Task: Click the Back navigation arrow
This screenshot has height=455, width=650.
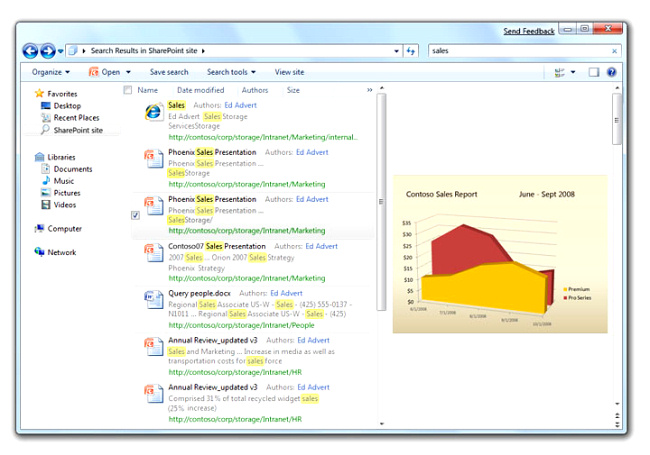Action: coord(30,51)
